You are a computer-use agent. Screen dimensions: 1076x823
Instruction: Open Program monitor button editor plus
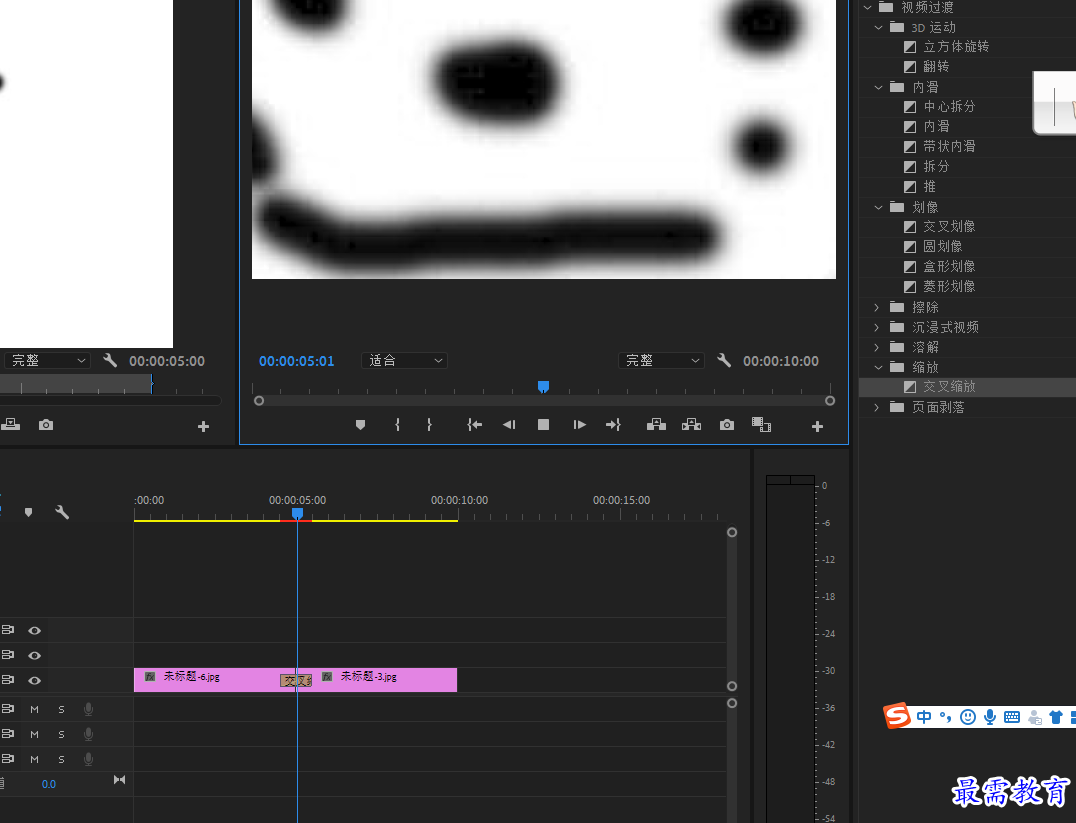point(817,426)
